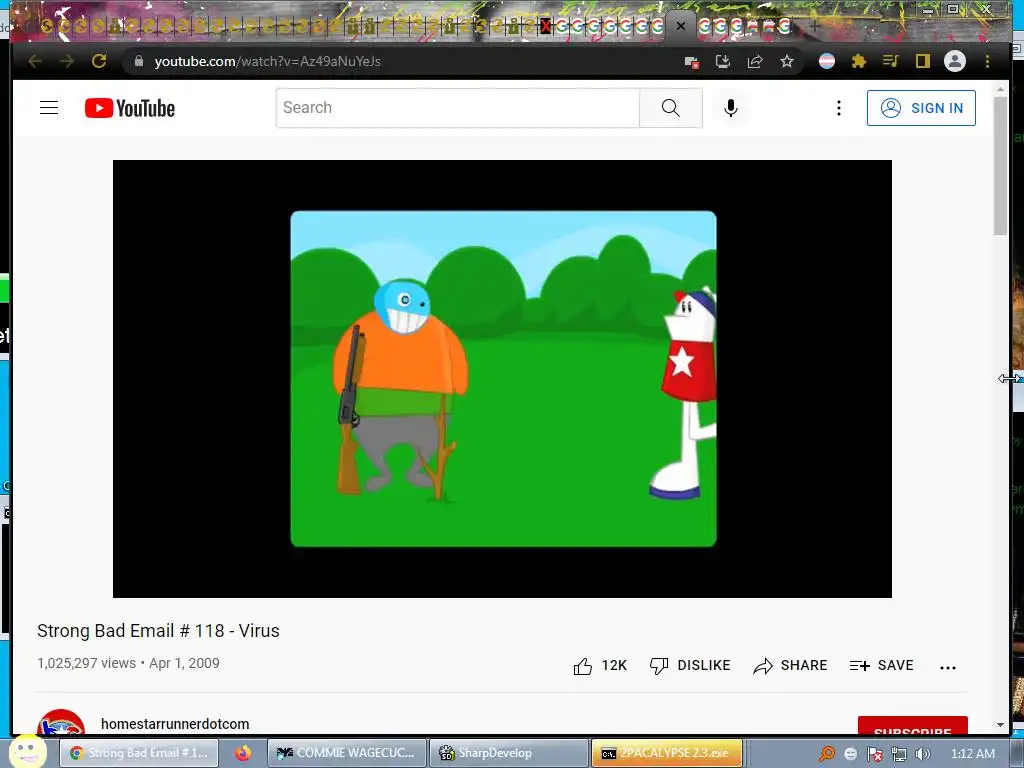
Task: Switch to 2PACALYPSE 2.3.exe taskbar window
Action: pyautogui.click(x=667, y=753)
